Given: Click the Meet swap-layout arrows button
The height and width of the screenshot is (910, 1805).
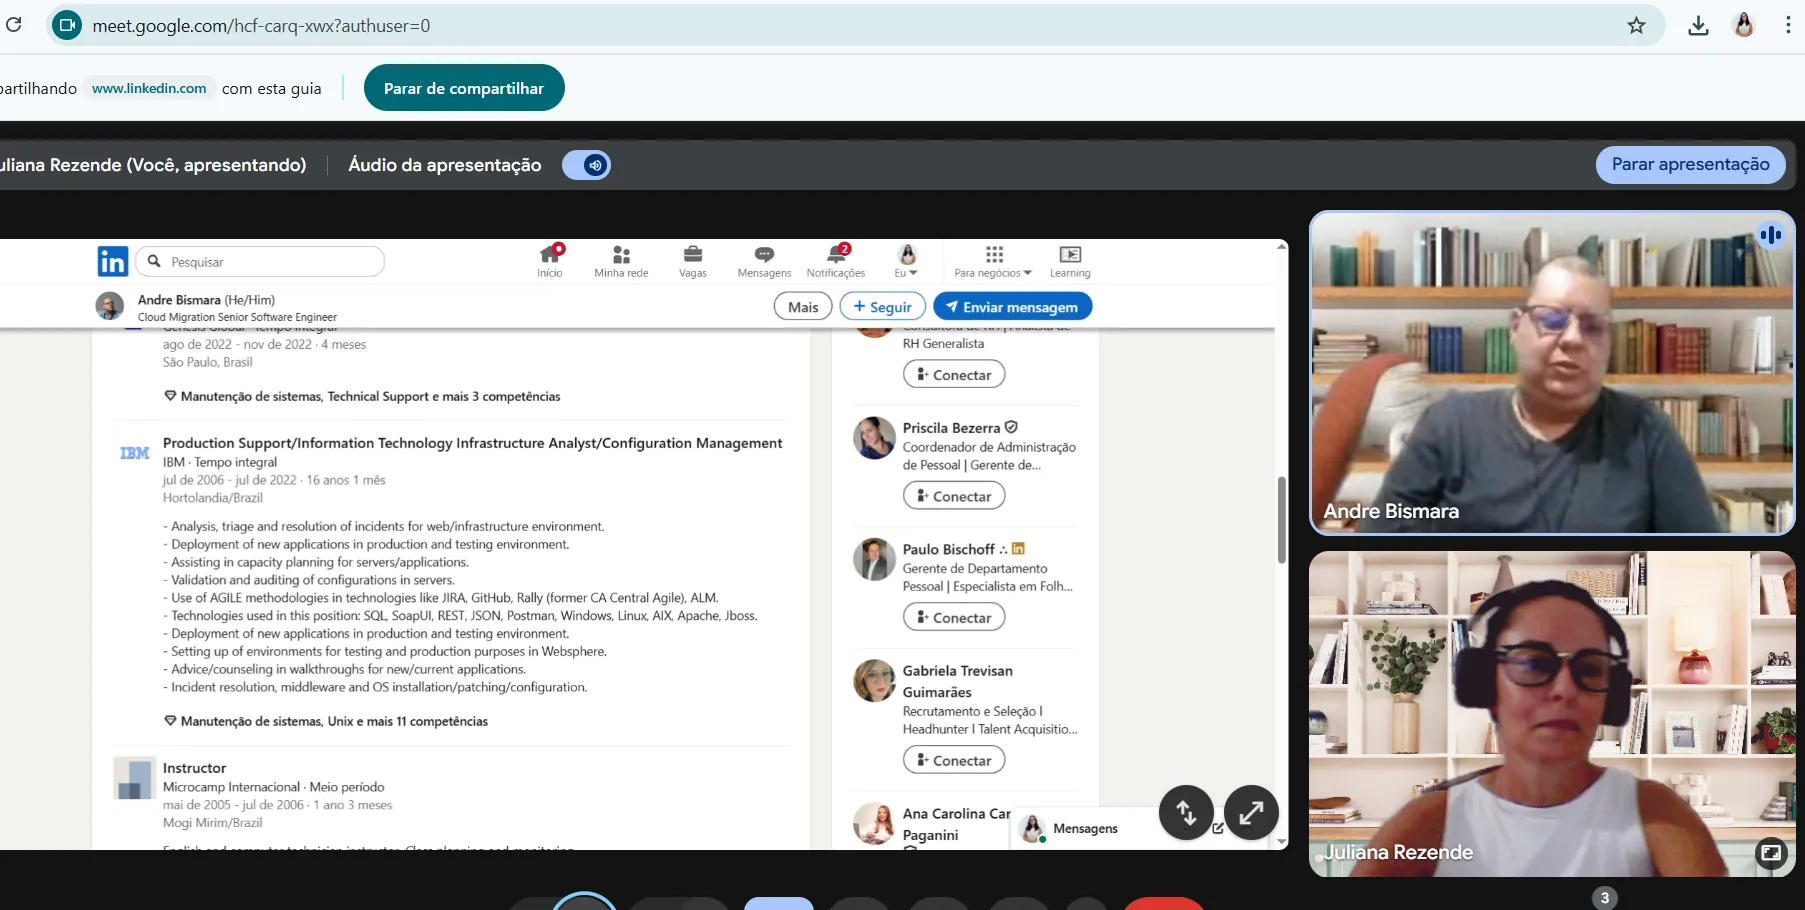Looking at the screenshot, I should pyautogui.click(x=1186, y=813).
